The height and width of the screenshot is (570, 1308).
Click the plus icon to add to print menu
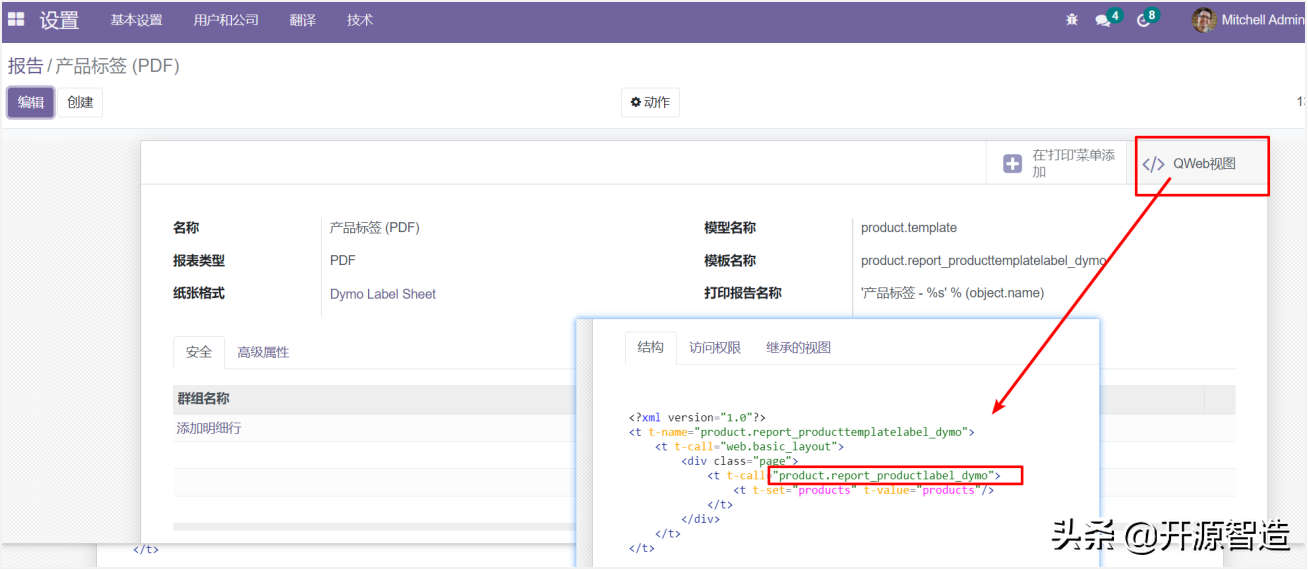tap(1013, 164)
